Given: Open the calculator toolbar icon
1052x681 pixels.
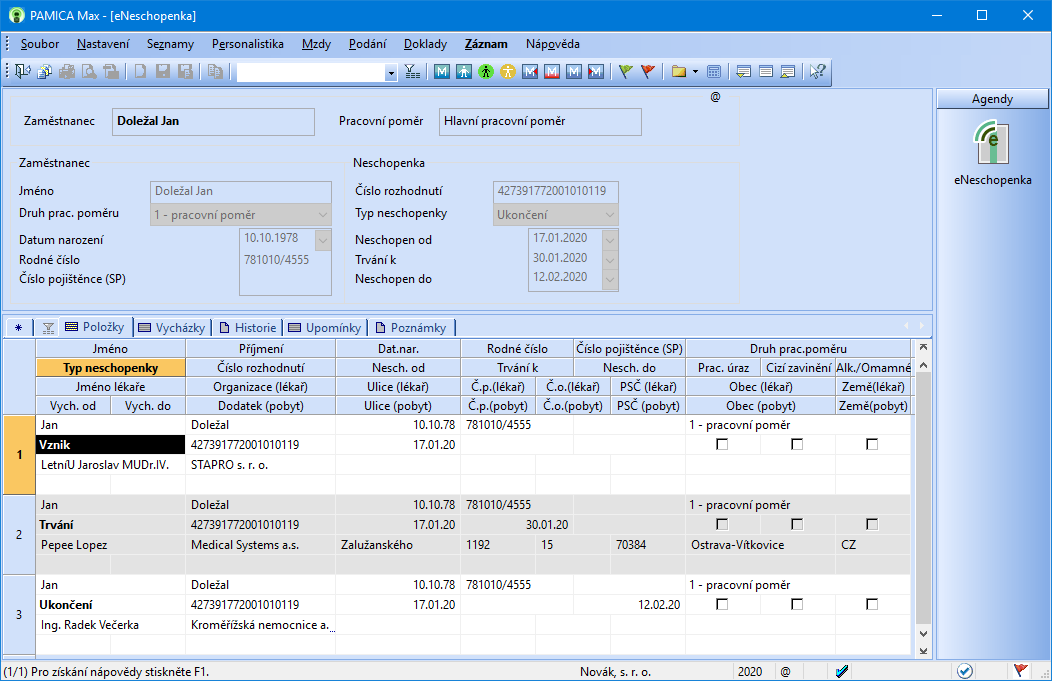Looking at the screenshot, I should [x=714, y=71].
